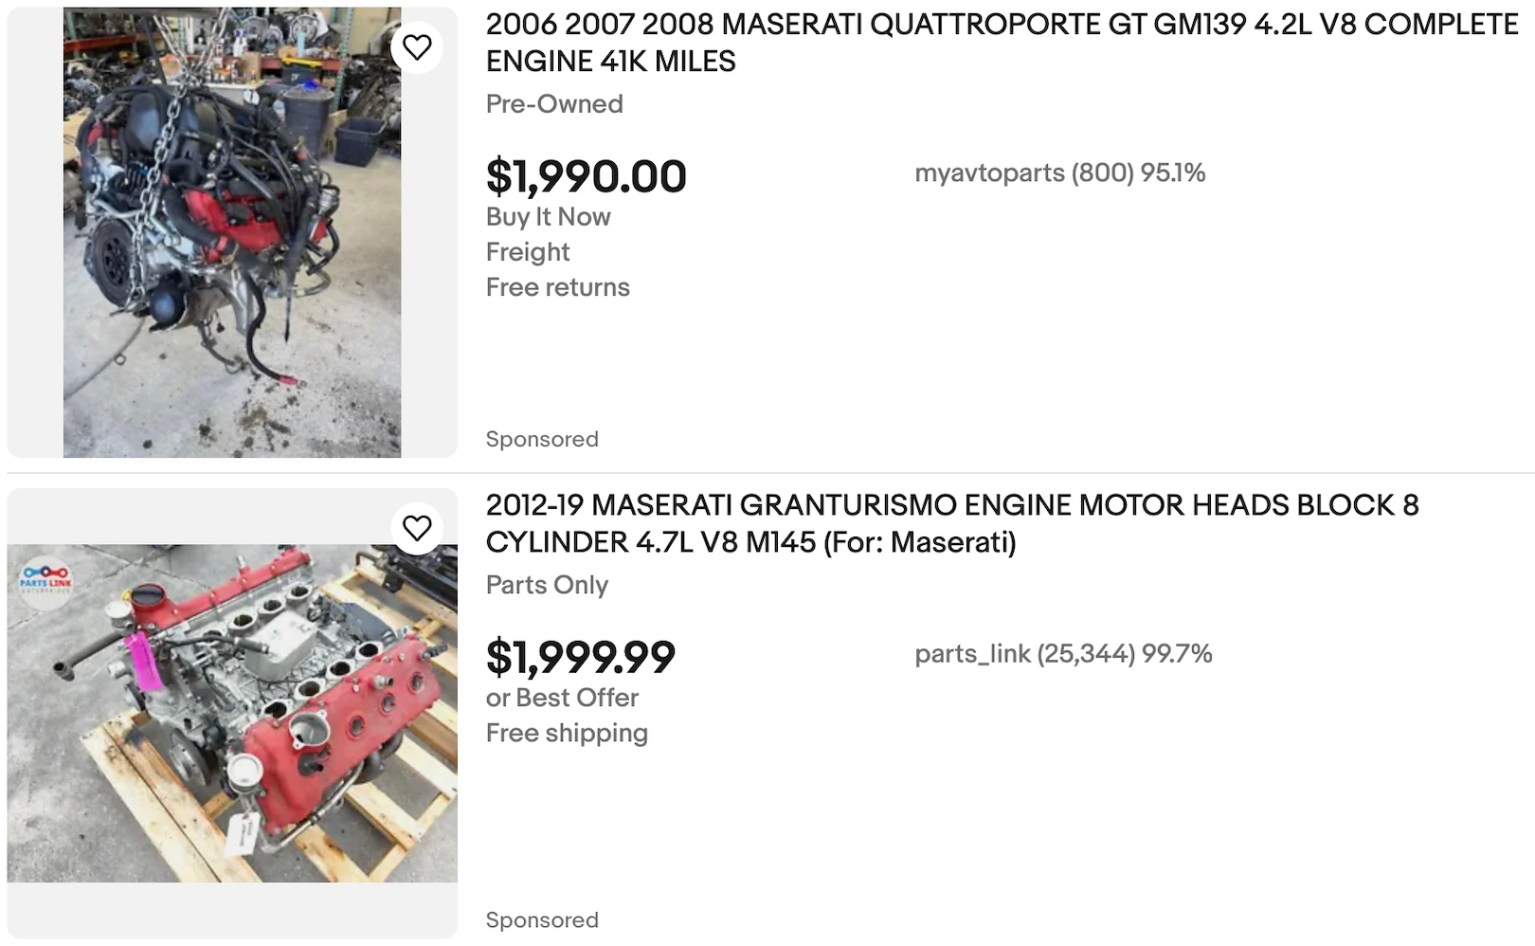Click the $1,999.99 price
This screenshot has width=1535, height=946.
pos(580,658)
